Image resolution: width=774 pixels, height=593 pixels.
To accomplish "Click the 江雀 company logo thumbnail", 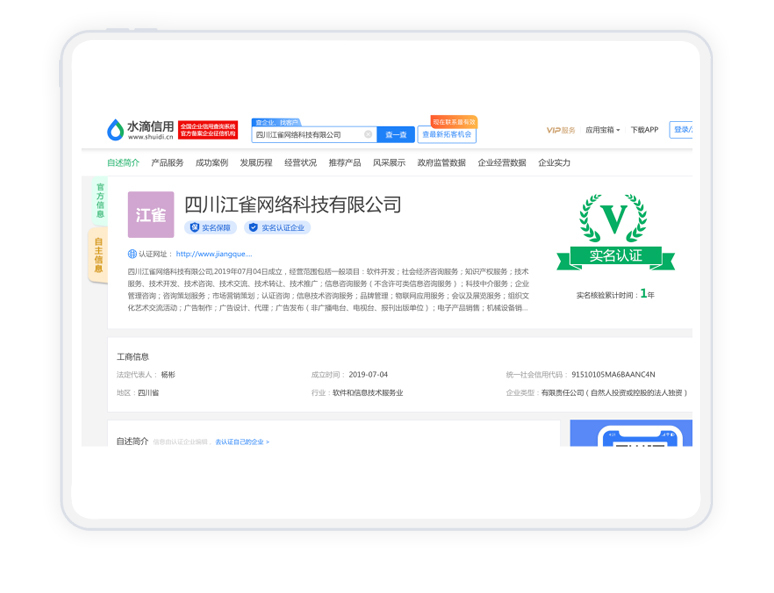I will (x=151, y=215).
